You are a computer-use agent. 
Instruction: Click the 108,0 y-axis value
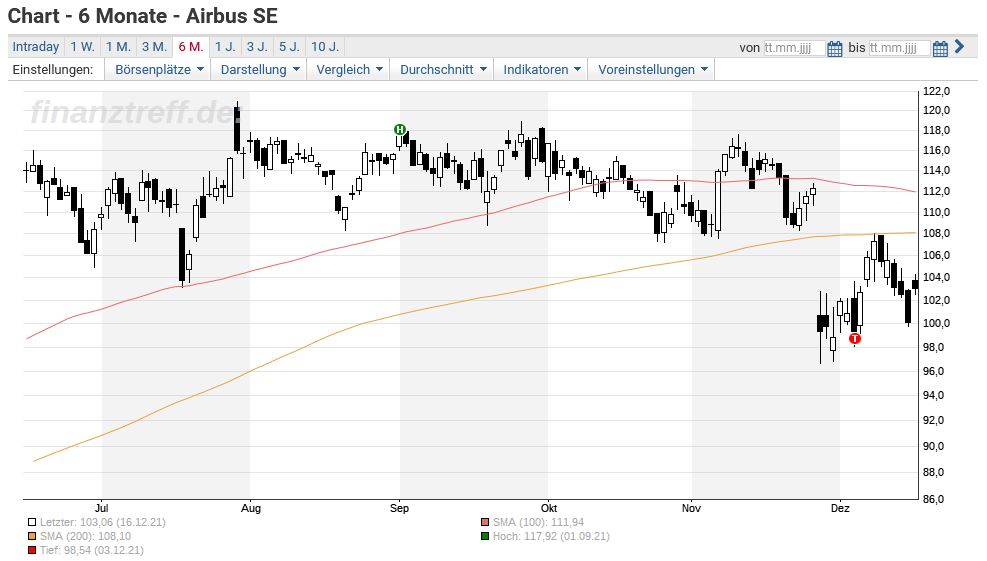pos(936,234)
